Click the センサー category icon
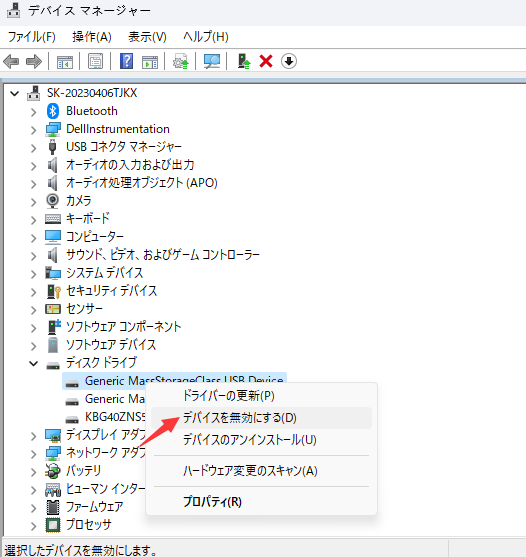Image resolution: width=526 pixels, height=557 pixels. pyautogui.click(x=53, y=309)
